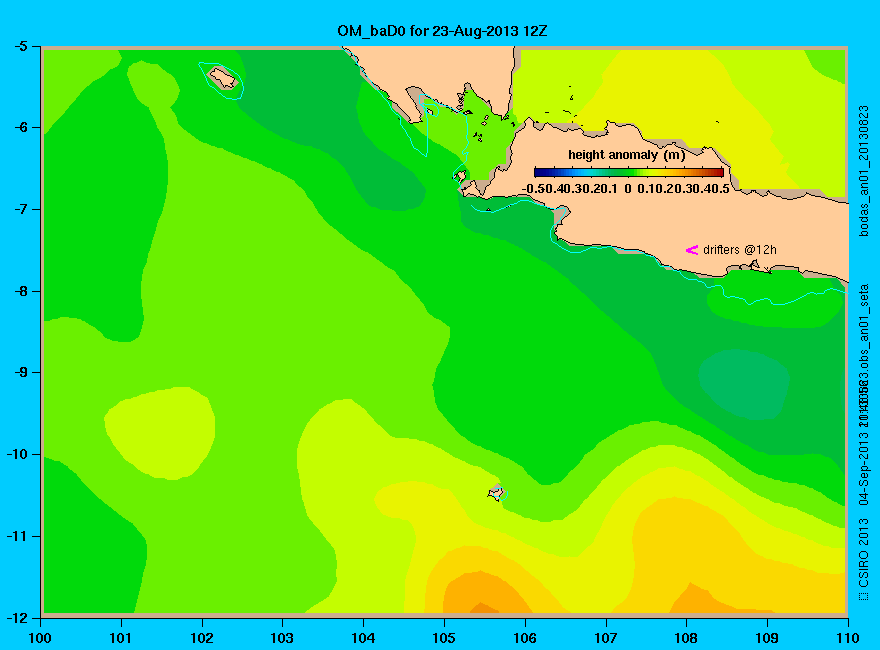Click the latitude label "-8"

(x=20, y=291)
